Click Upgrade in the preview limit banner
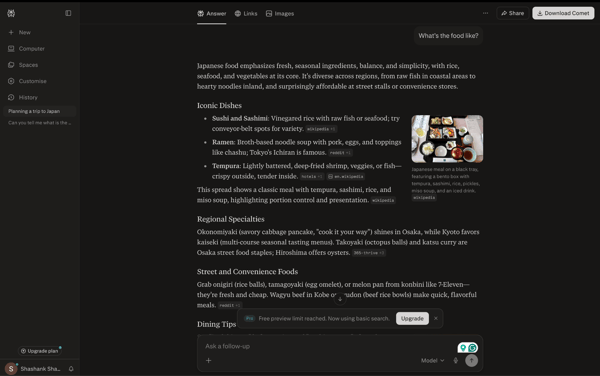 [412, 319]
